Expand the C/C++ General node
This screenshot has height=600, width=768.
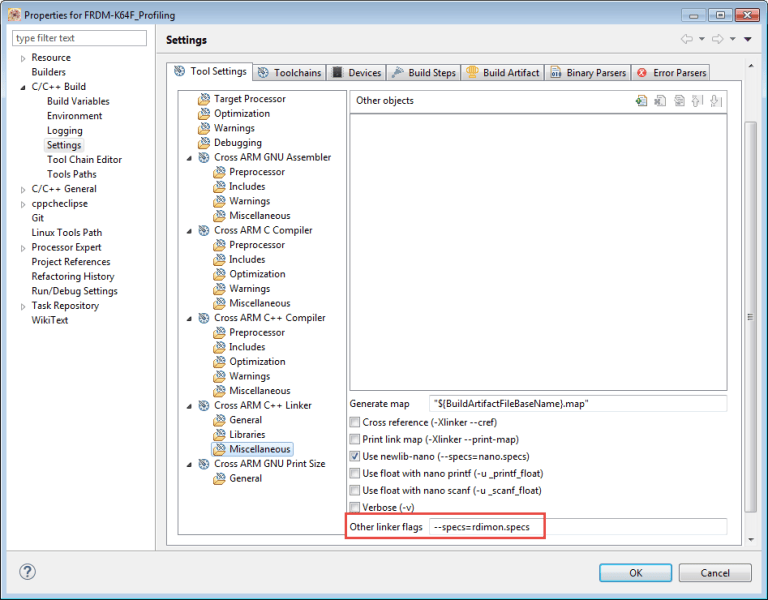pyautogui.click(x=23, y=190)
